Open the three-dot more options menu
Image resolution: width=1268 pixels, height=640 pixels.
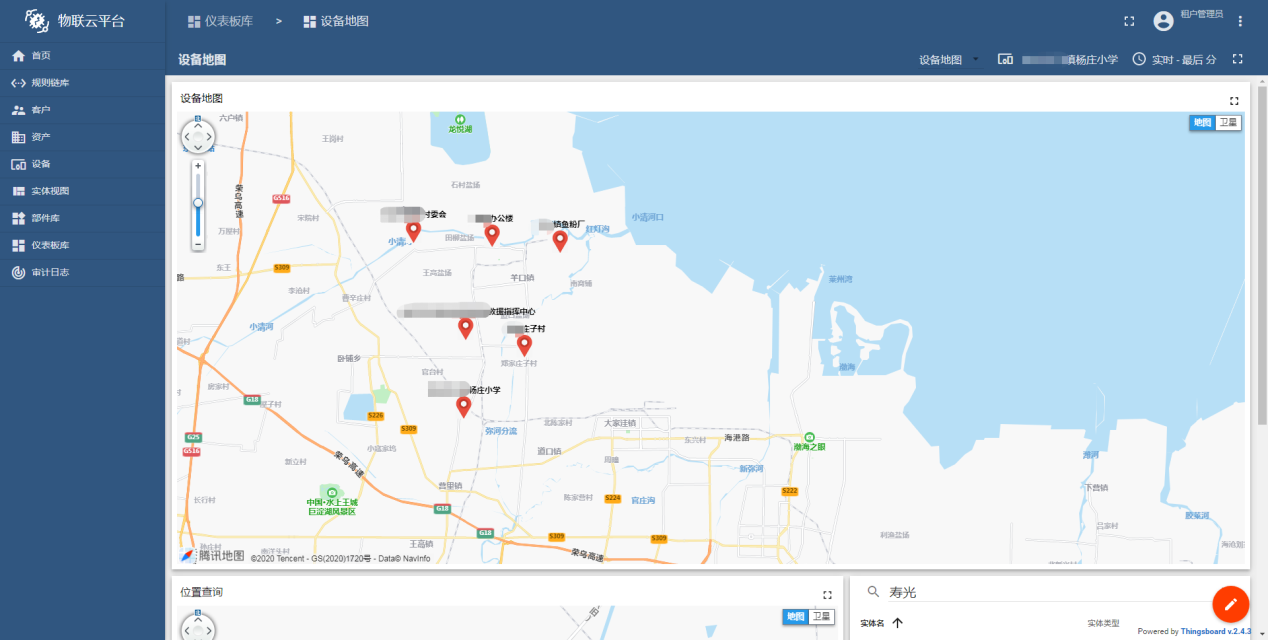(1240, 21)
